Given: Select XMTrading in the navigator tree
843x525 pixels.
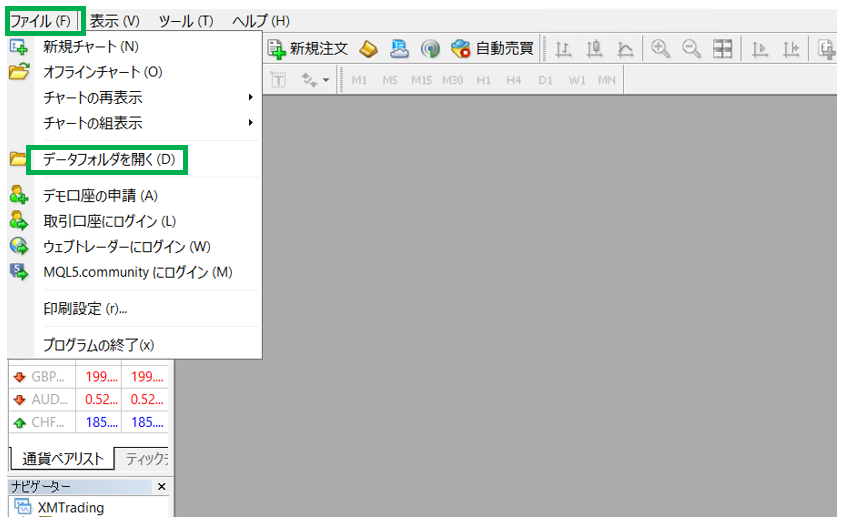Looking at the screenshot, I should [73, 508].
